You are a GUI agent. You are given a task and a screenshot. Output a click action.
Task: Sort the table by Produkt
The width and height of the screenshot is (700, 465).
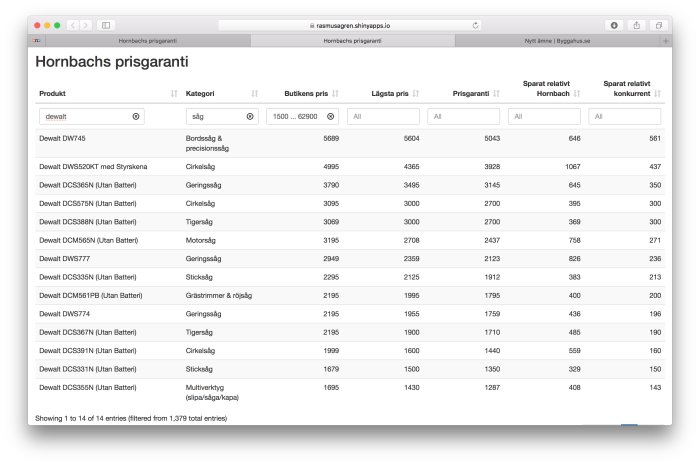click(x=174, y=93)
